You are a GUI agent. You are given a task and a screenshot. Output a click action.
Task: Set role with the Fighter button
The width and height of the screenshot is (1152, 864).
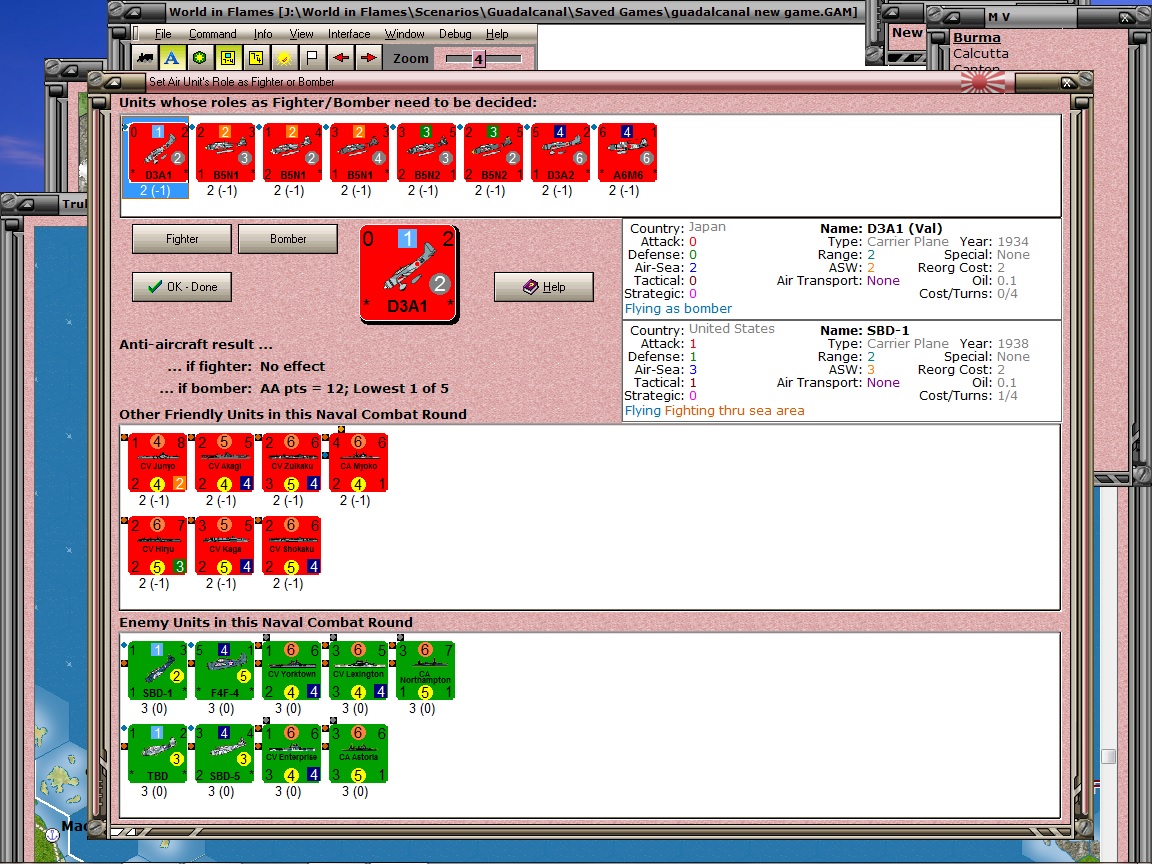tap(181, 239)
